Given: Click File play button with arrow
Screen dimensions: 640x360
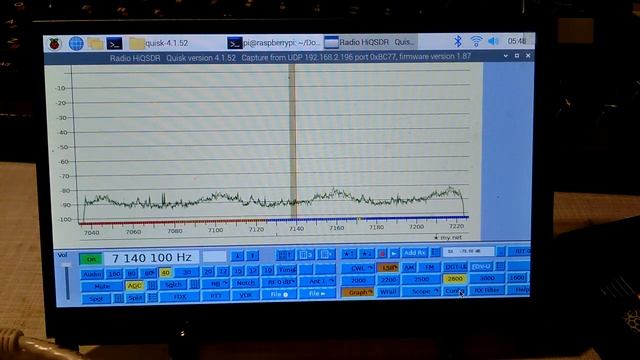Looking at the screenshot, I should coord(317,293).
